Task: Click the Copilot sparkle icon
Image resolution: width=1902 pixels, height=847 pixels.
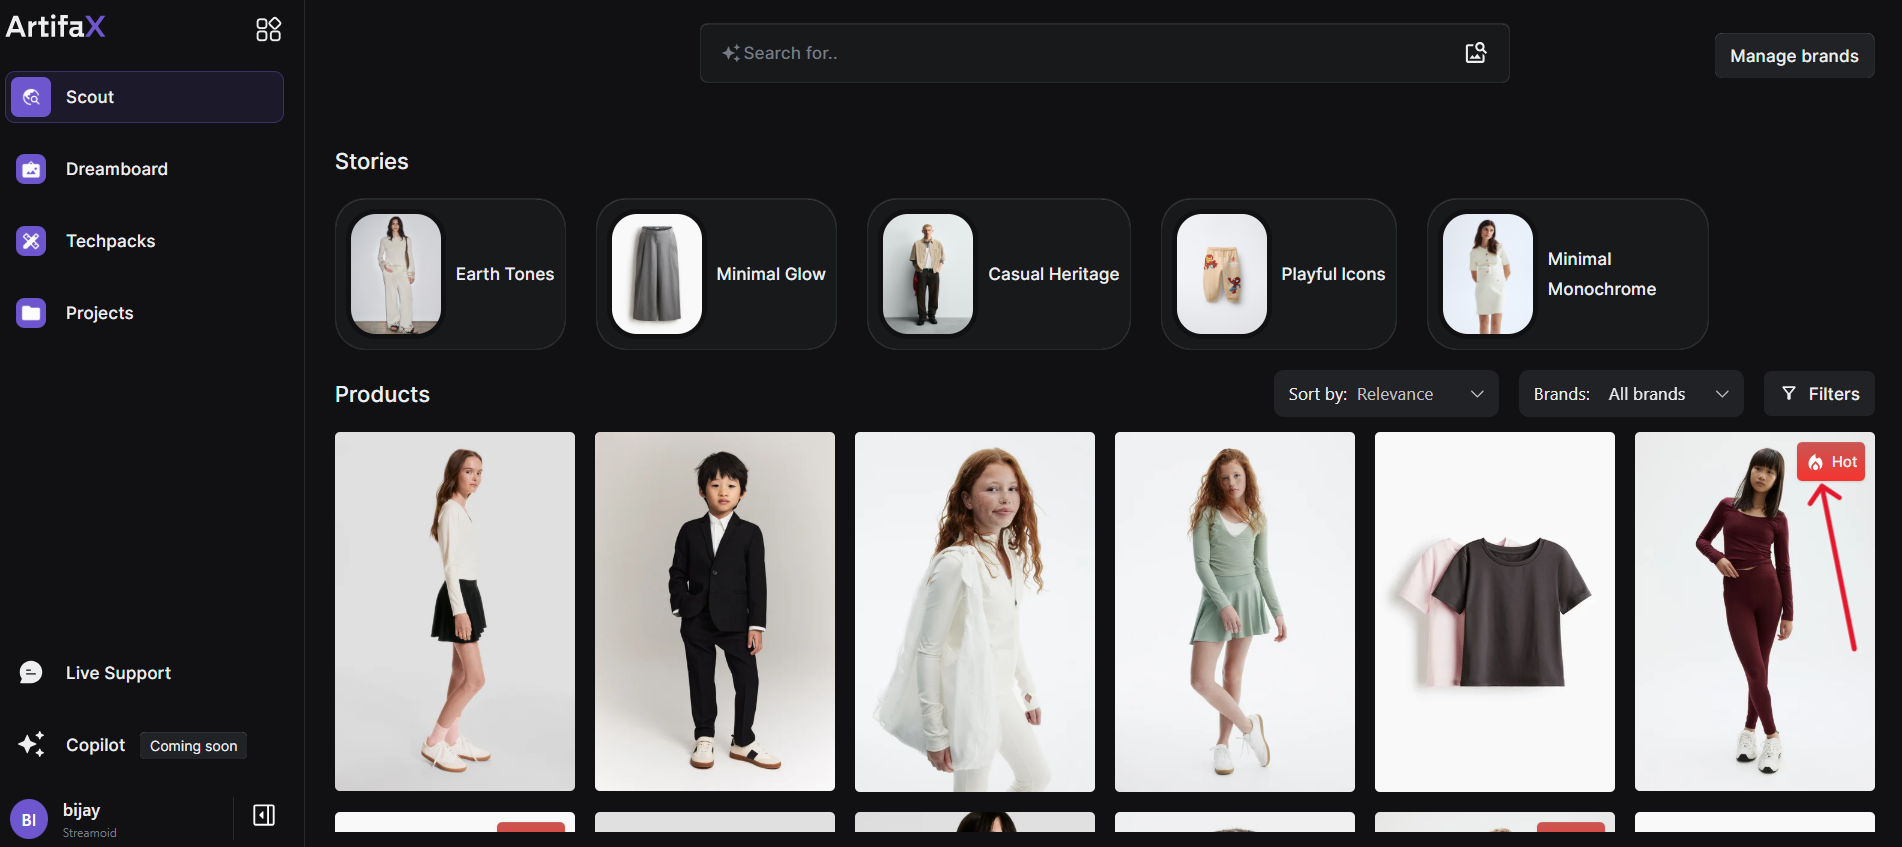Action: click(31, 745)
